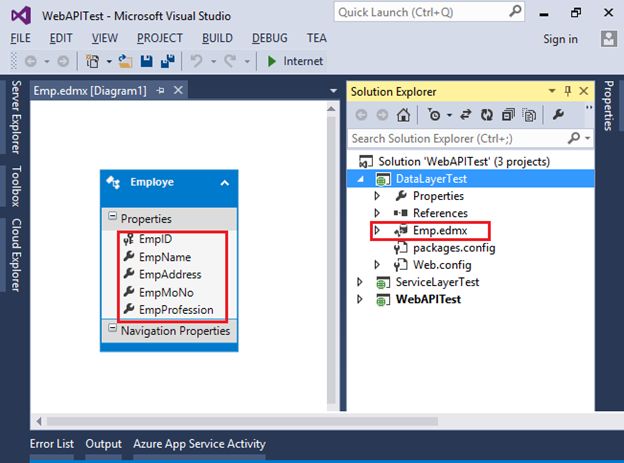This screenshot has width=624, height=463.
Task: Click the Visual Studio logo icon
Action: pyautogui.click(x=21, y=16)
